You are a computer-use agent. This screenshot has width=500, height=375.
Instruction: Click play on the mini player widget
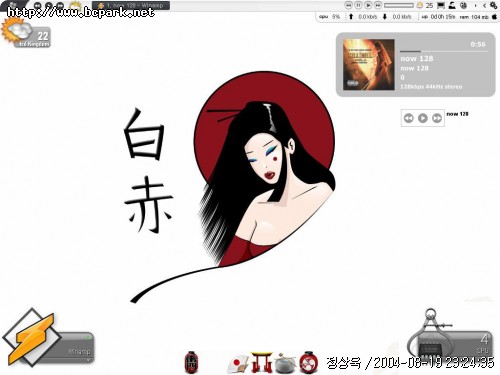tap(423, 118)
